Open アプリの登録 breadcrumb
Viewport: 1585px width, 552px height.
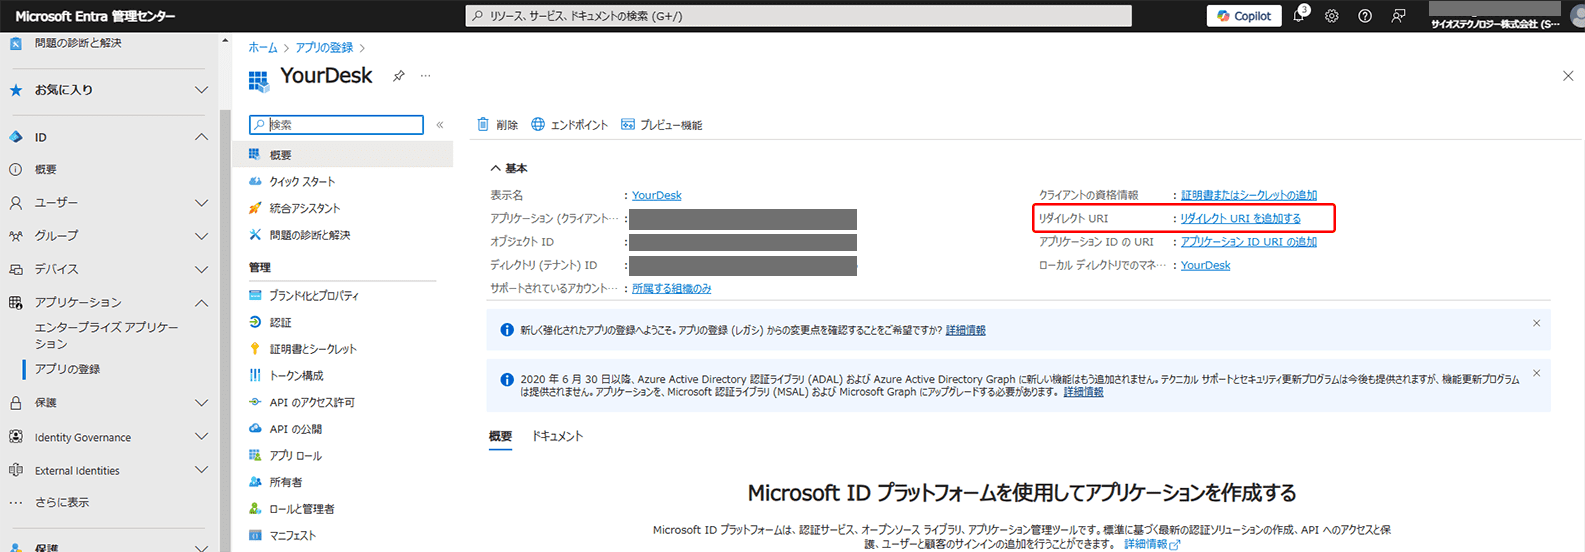click(324, 48)
